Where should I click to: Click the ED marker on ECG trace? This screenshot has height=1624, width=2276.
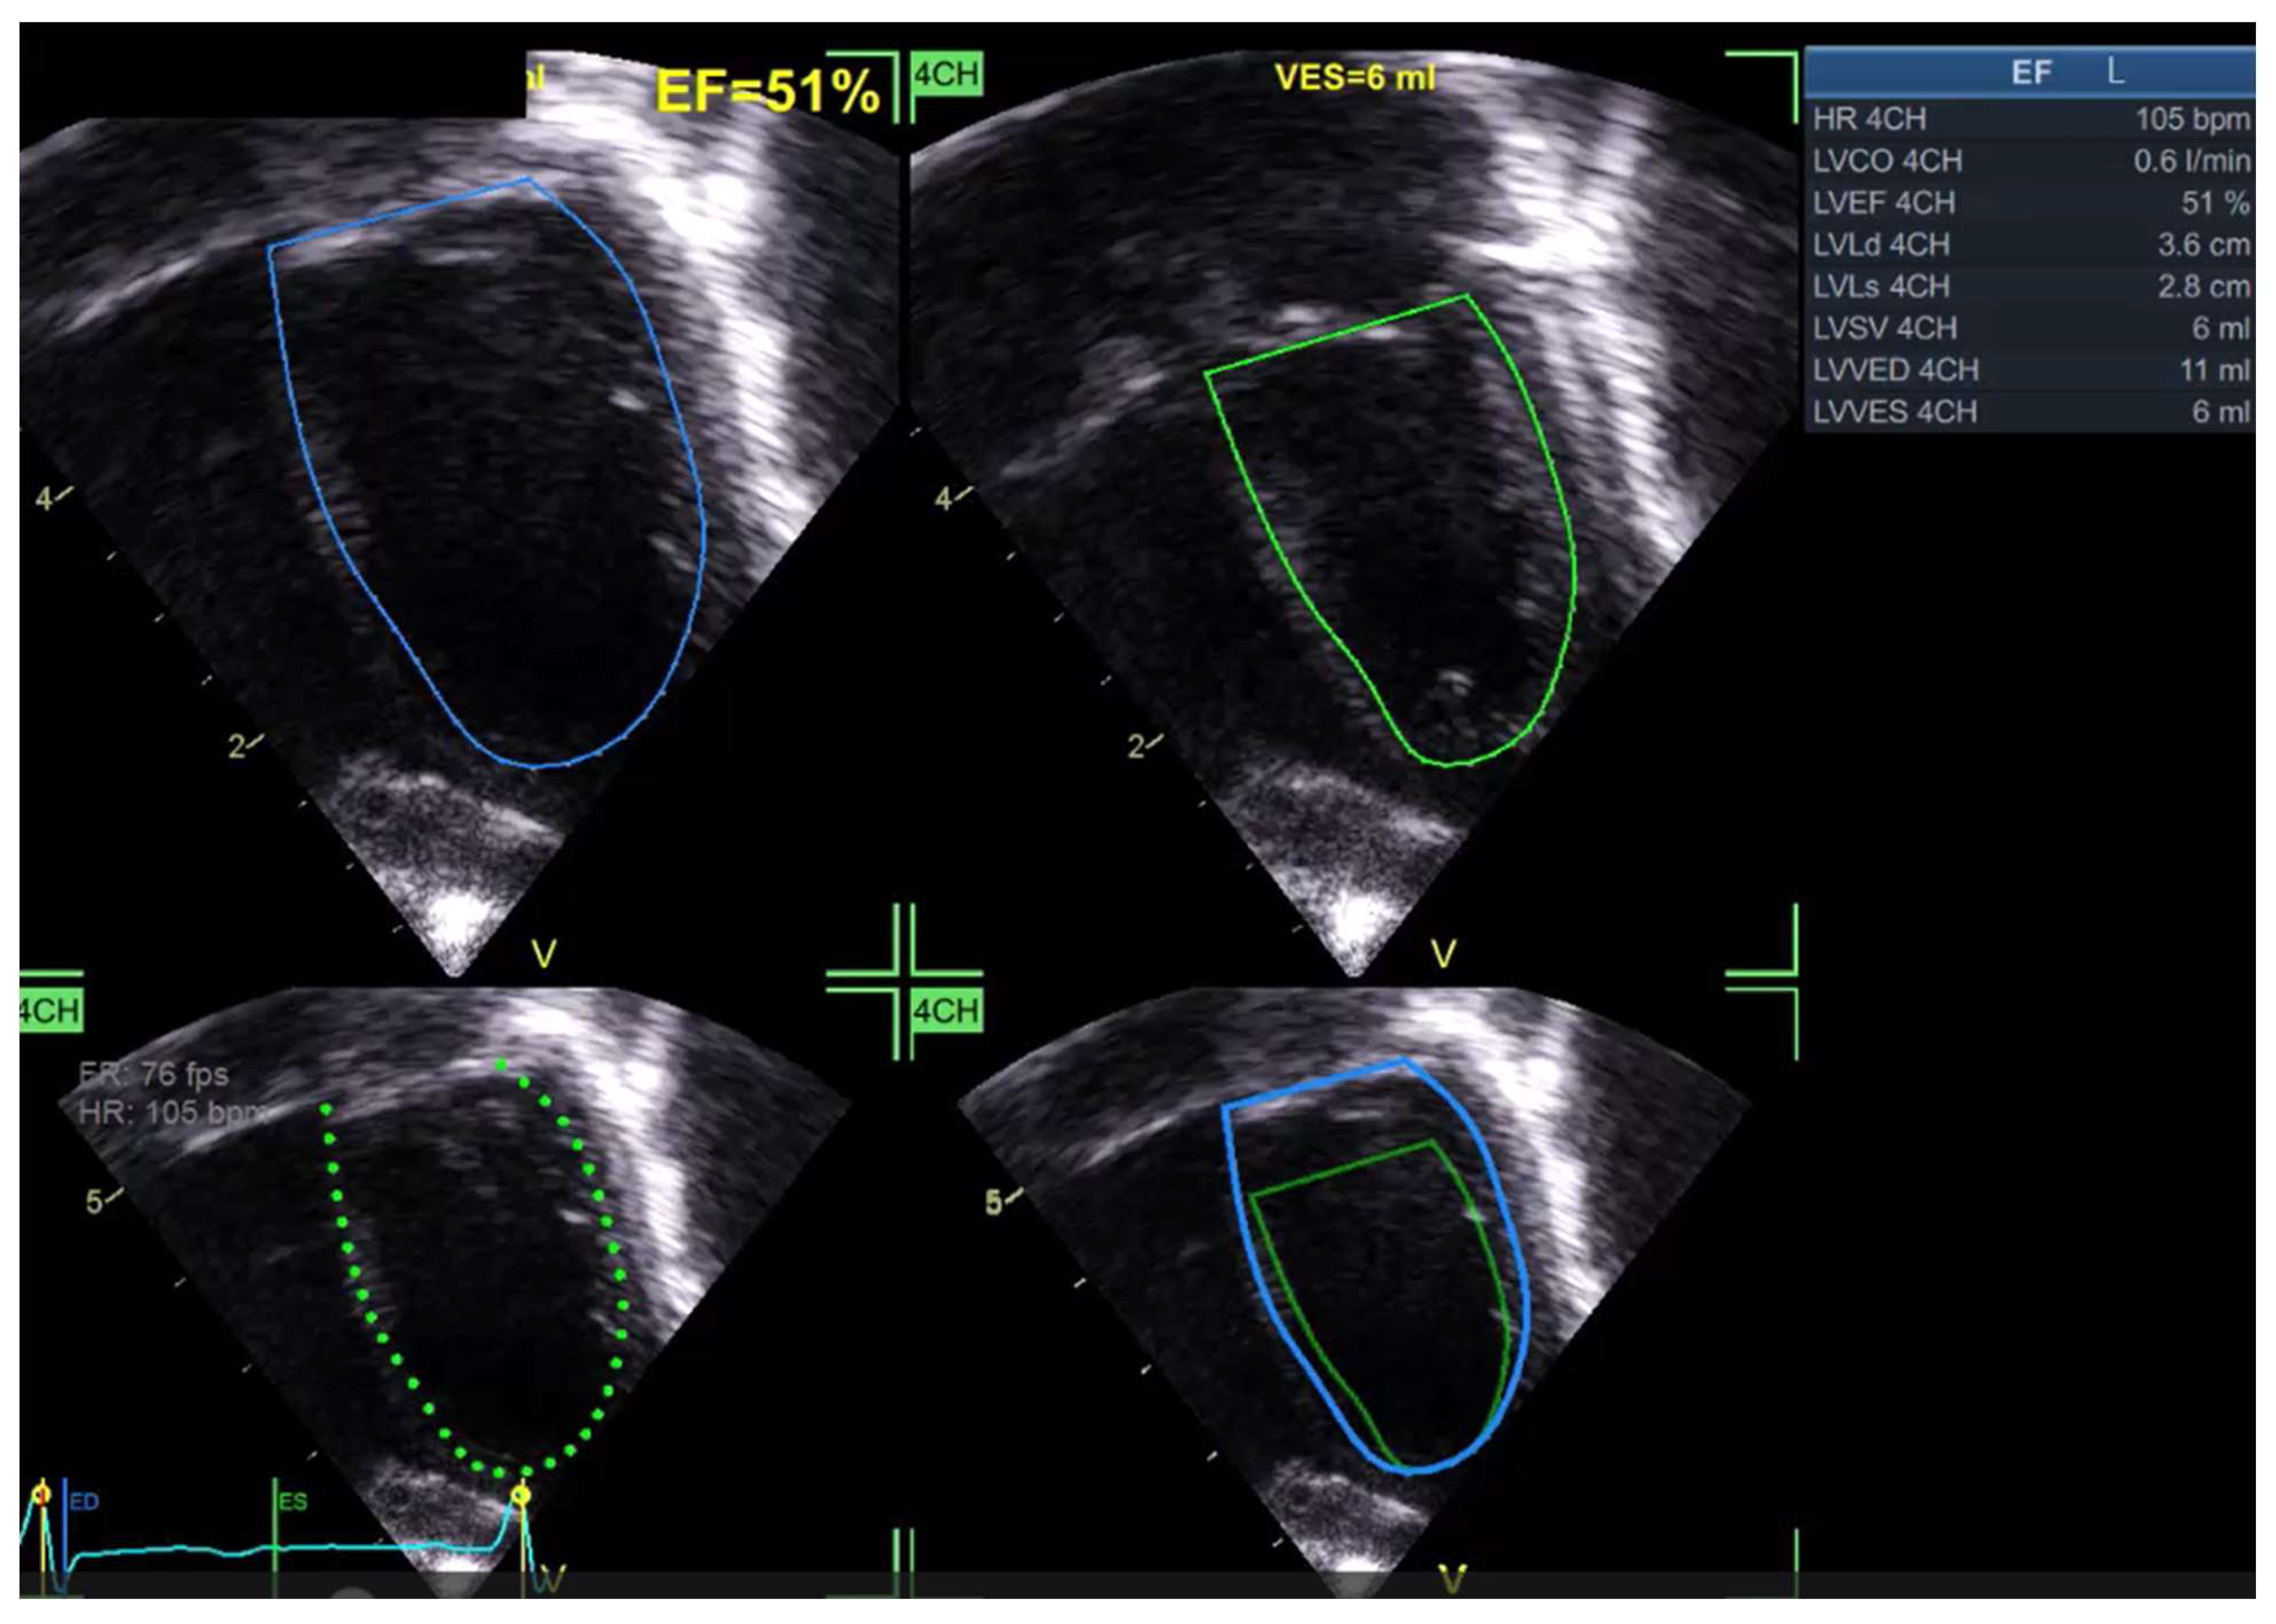(83, 1502)
